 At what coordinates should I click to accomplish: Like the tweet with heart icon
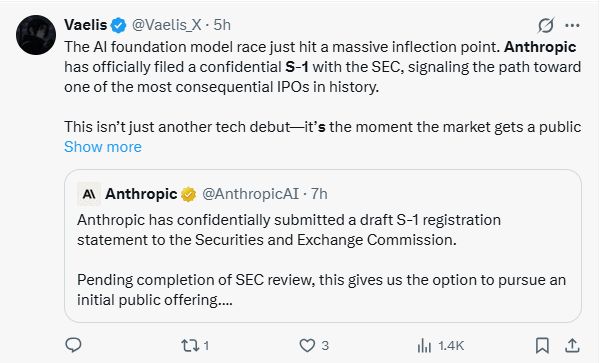click(x=307, y=345)
